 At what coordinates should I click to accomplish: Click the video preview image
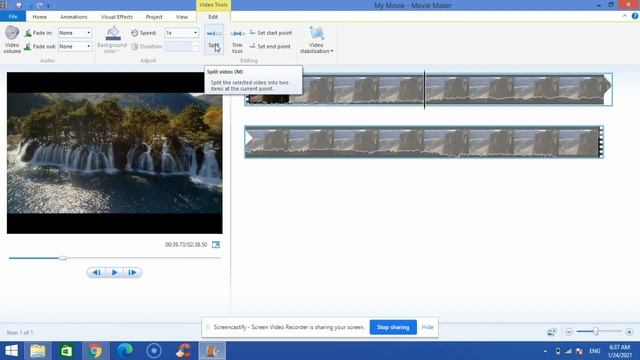[115, 153]
